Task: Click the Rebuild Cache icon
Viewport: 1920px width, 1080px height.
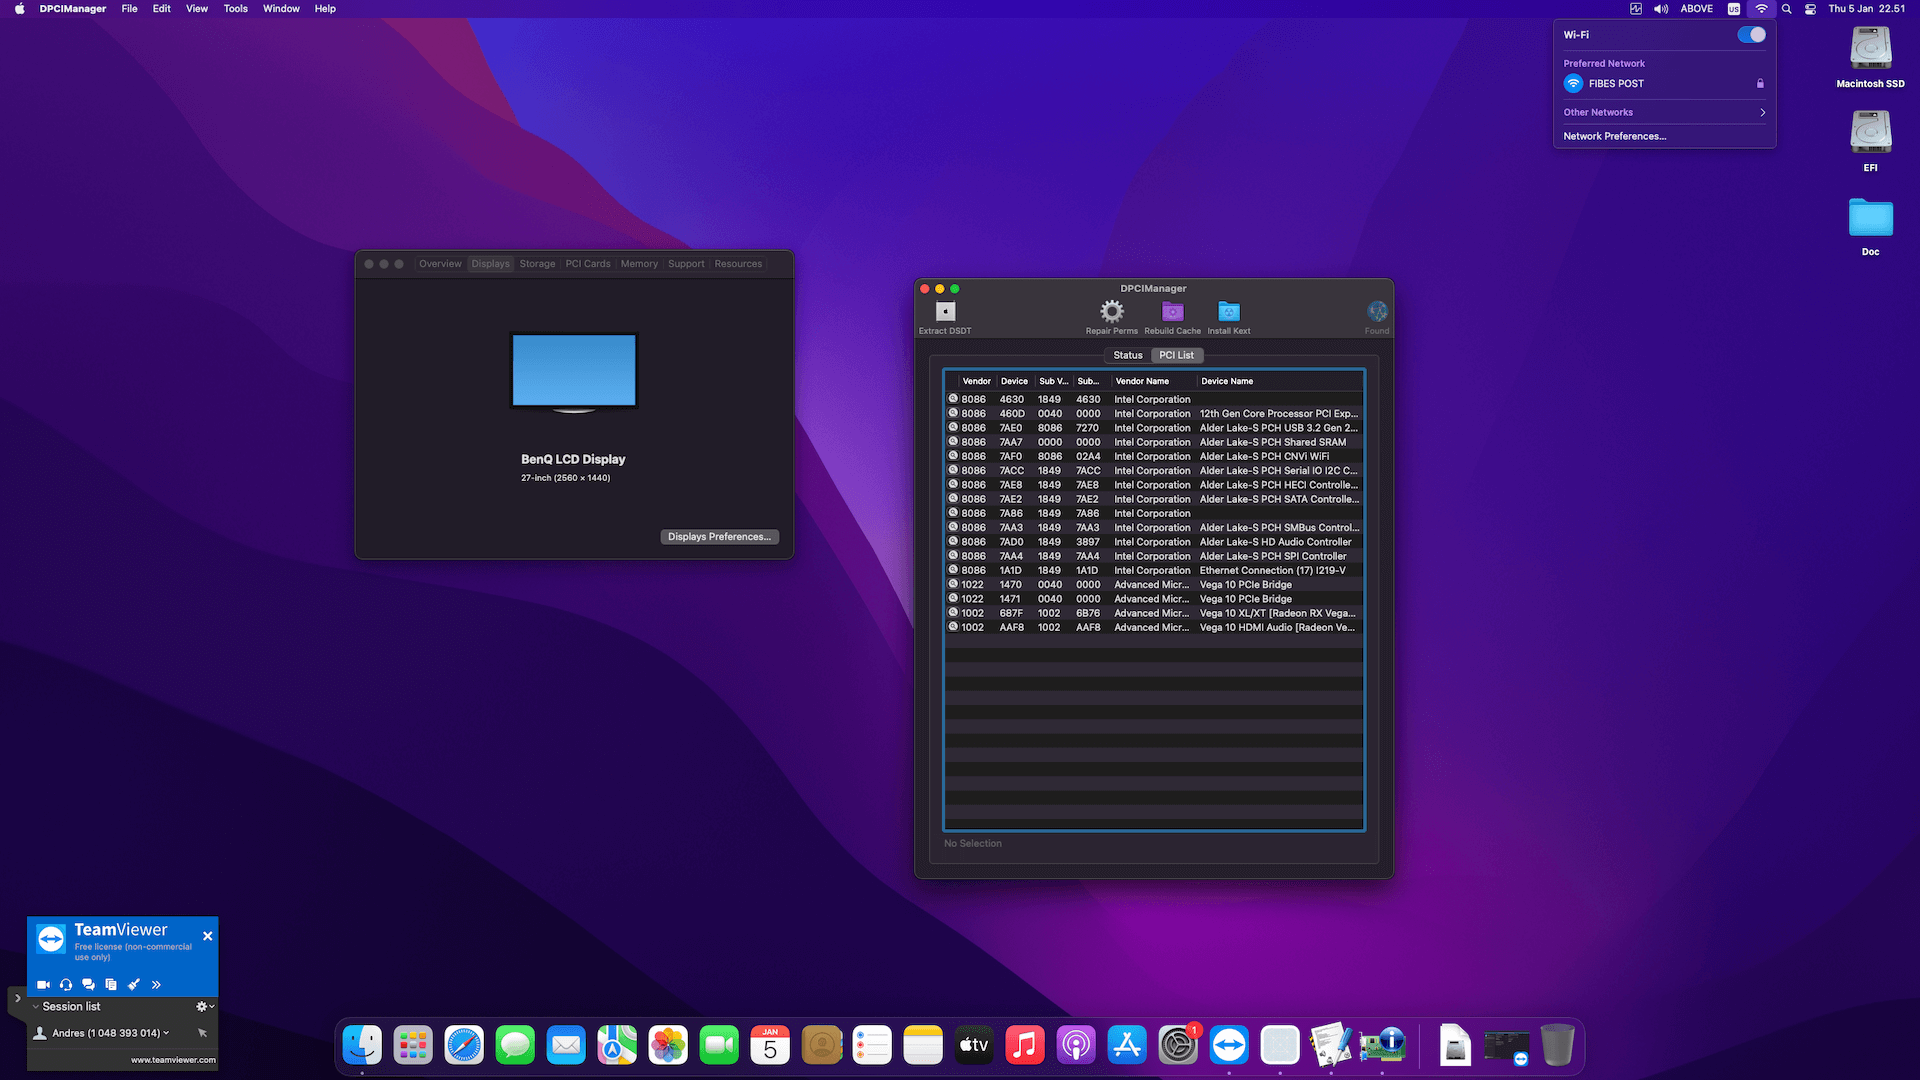Action: (1172, 312)
